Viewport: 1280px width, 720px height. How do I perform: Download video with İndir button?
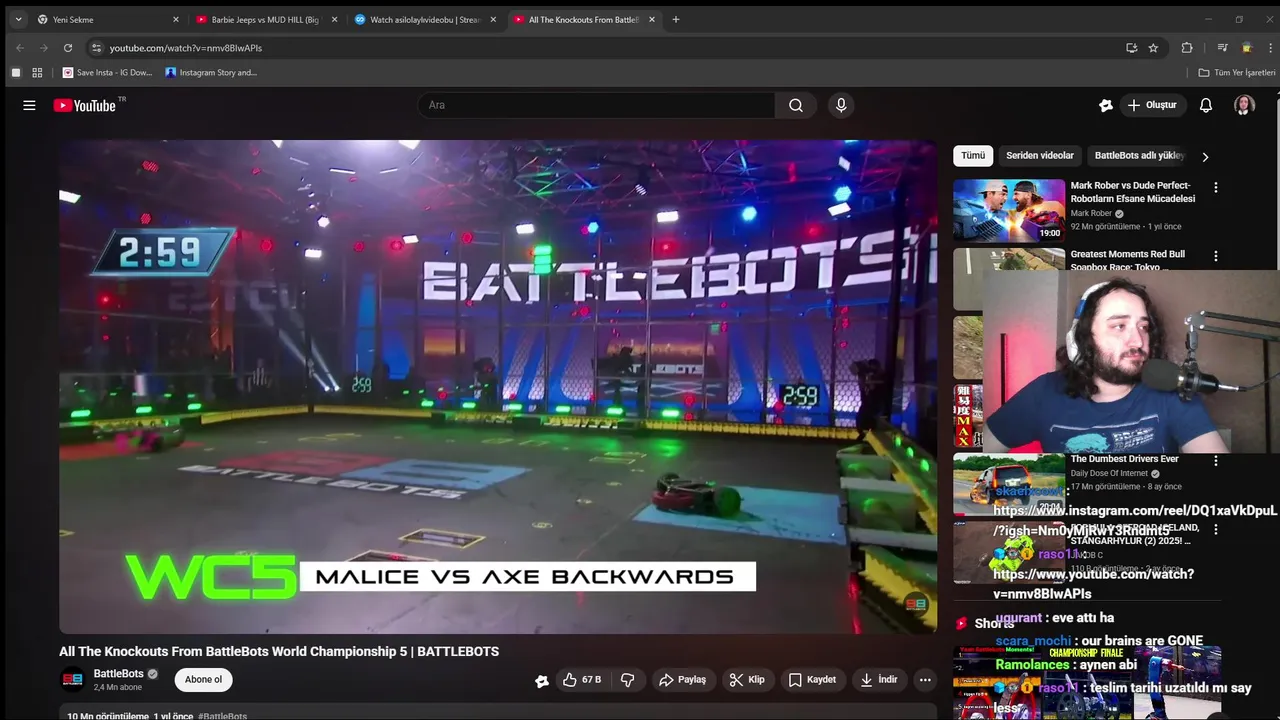click(x=878, y=680)
